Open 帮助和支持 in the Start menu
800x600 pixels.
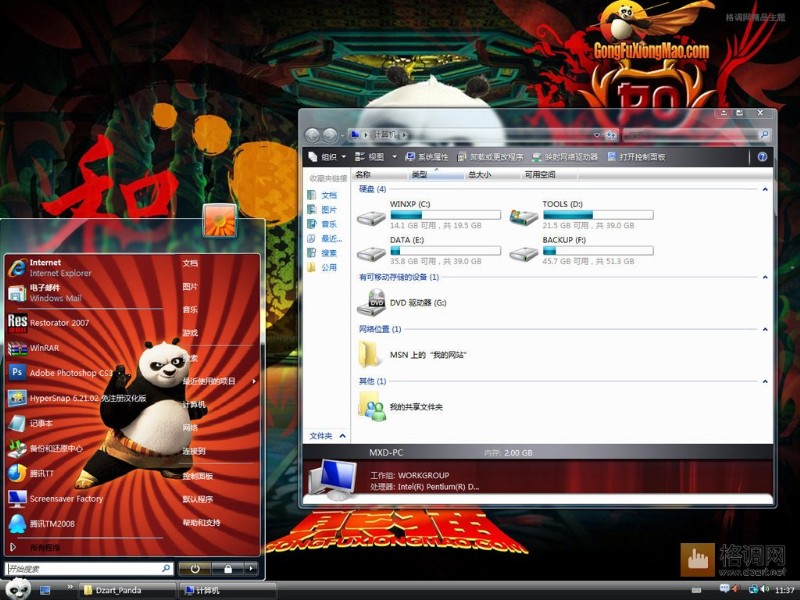point(201,522)
